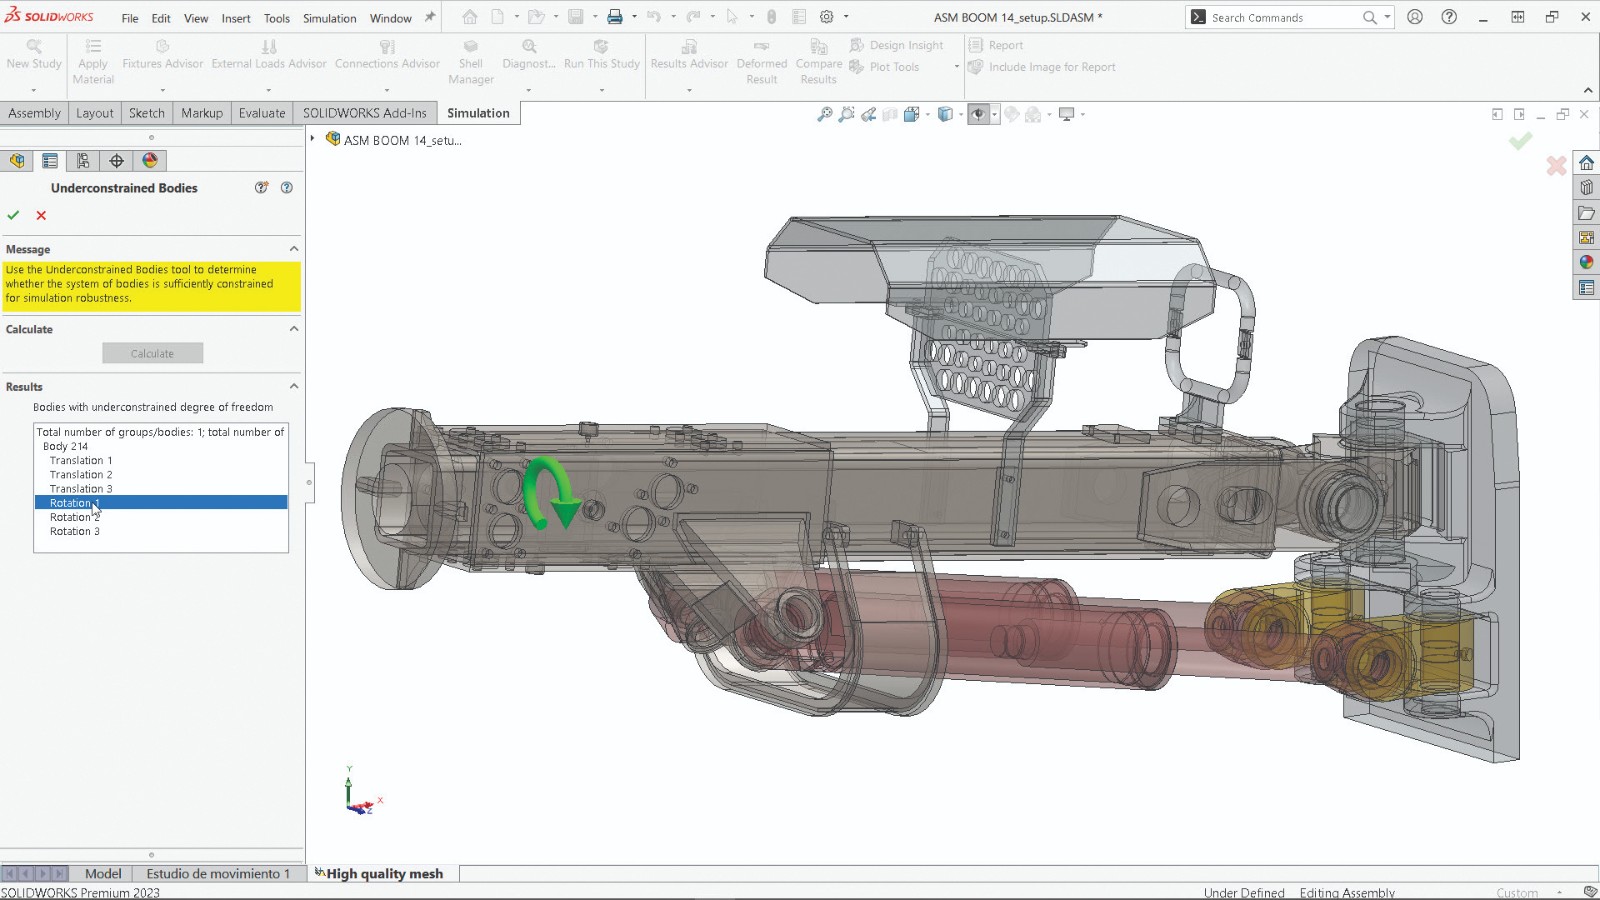Screen dimensions: 1600x900
Task: Open the Appearances color ball tab
Action: point(150,161)
